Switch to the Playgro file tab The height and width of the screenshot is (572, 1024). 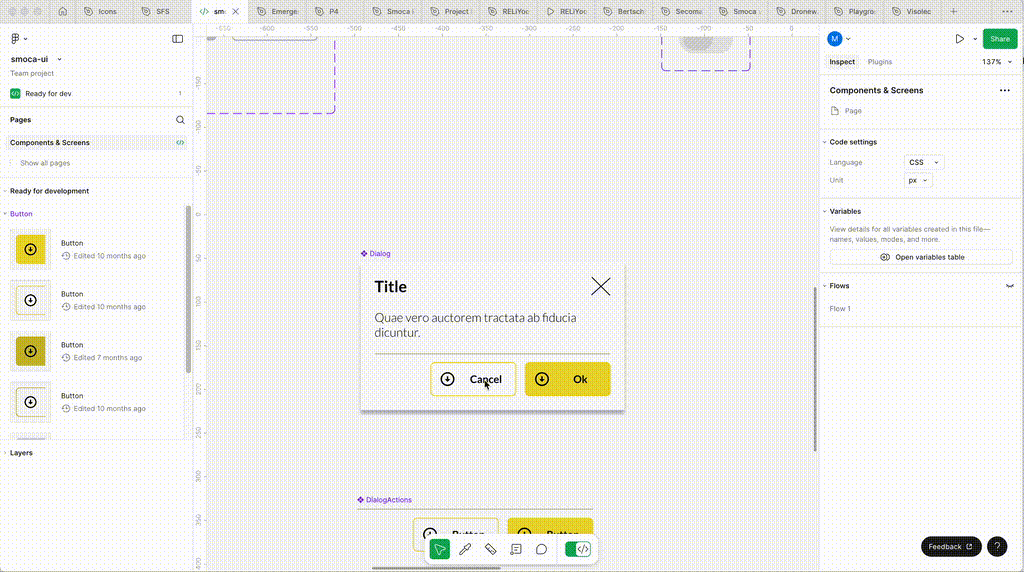pyautogui.click(x=854, y=11)
